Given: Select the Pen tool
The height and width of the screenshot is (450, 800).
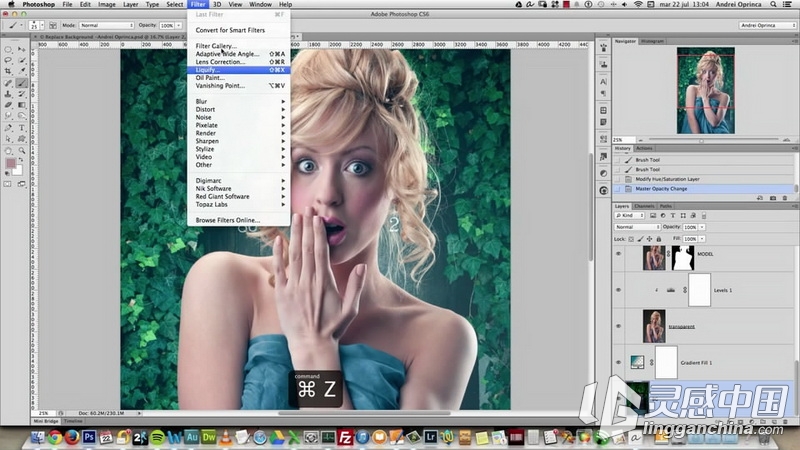Looking at the screenshot, I should (8, 128).
